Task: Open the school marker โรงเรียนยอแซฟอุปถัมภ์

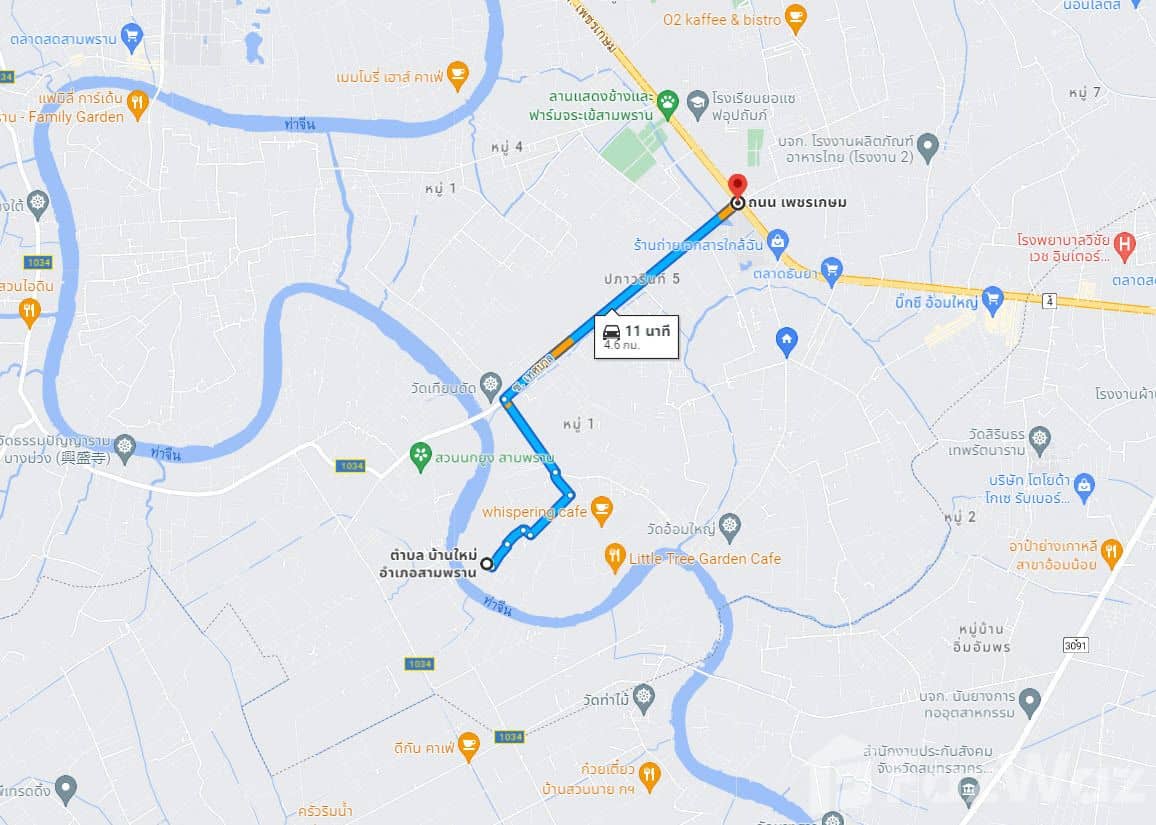Action: [x=697, y=105]
